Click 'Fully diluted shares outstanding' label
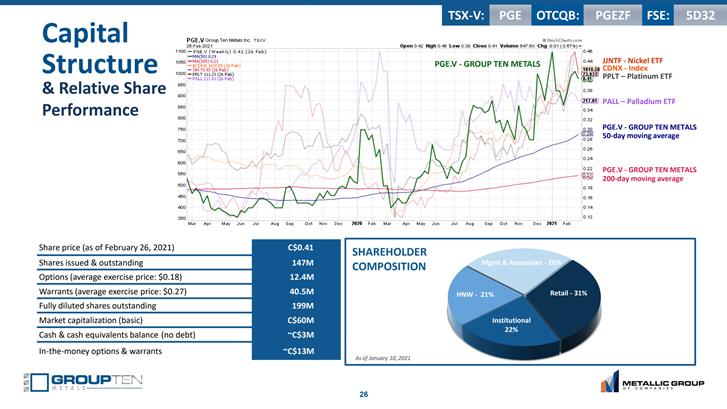 [x=97, y=306]
